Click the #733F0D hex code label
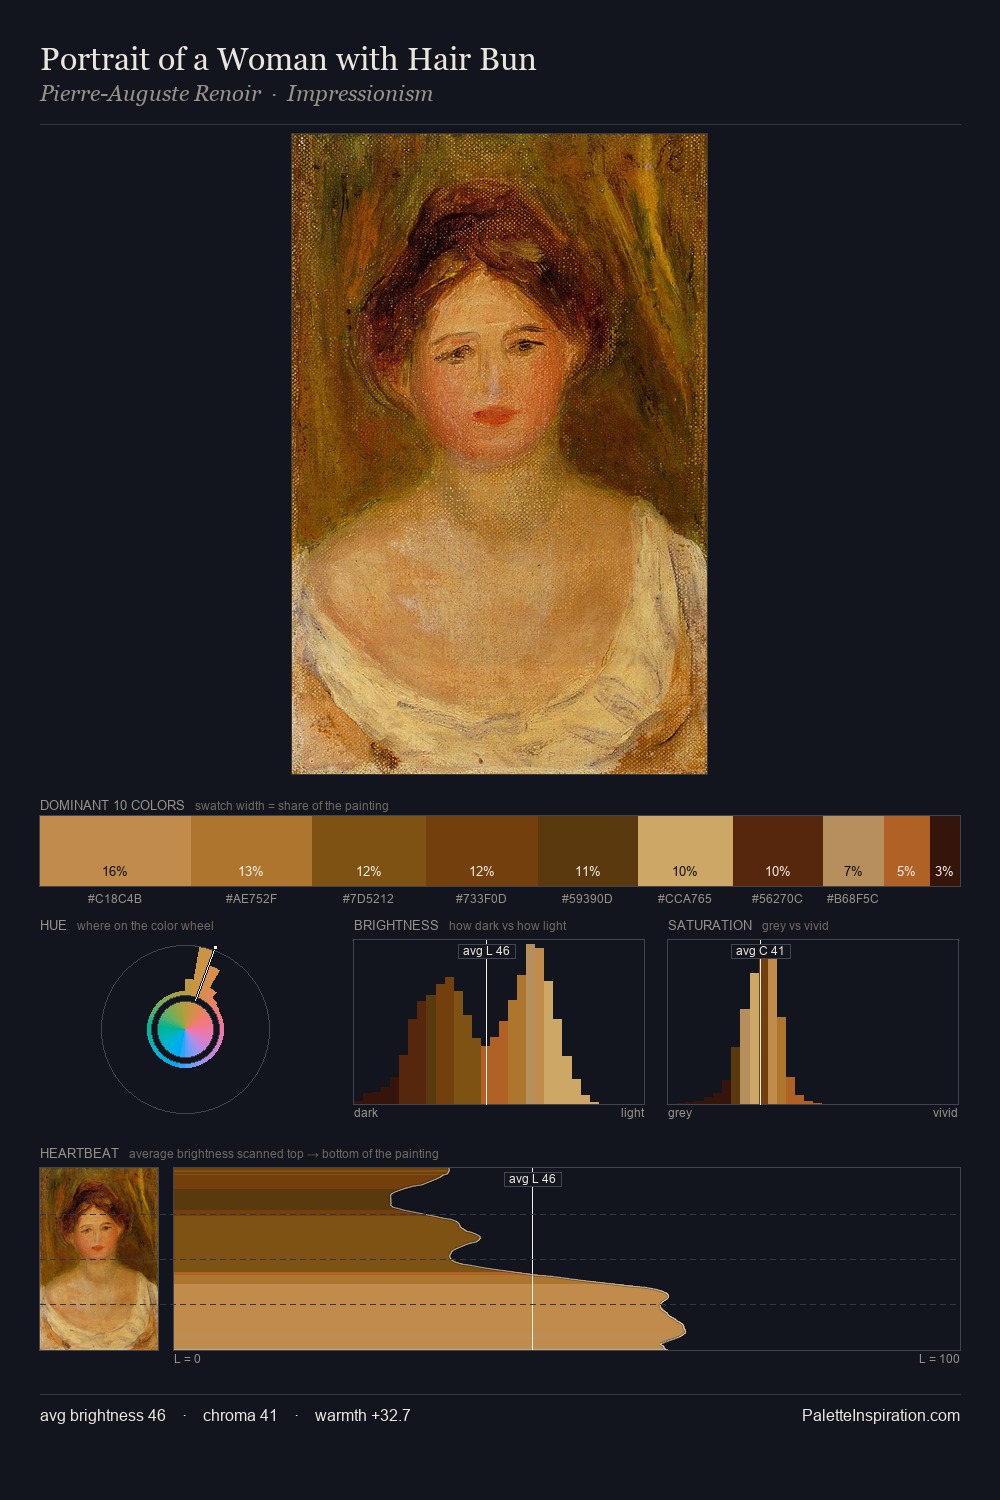The height and width of the screenshot is (1500, 1000). point(482,899)
